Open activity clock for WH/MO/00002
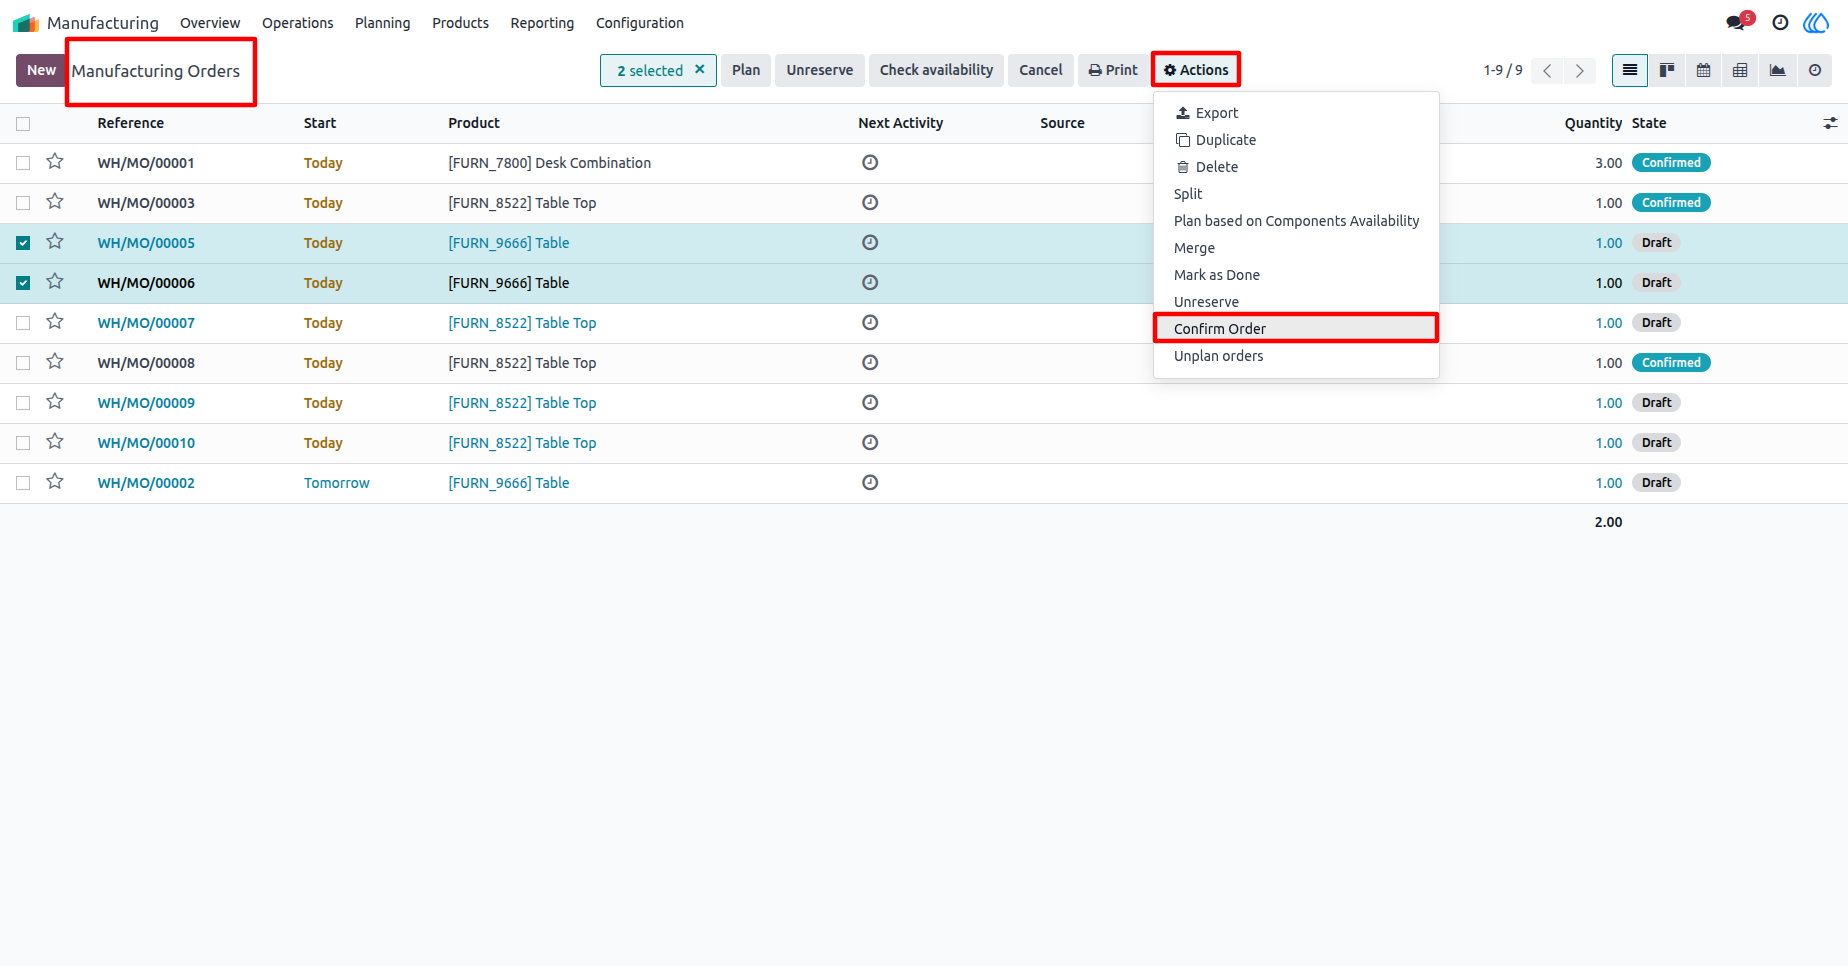This screenshot has height=966, width=1848. pos(870,483)
